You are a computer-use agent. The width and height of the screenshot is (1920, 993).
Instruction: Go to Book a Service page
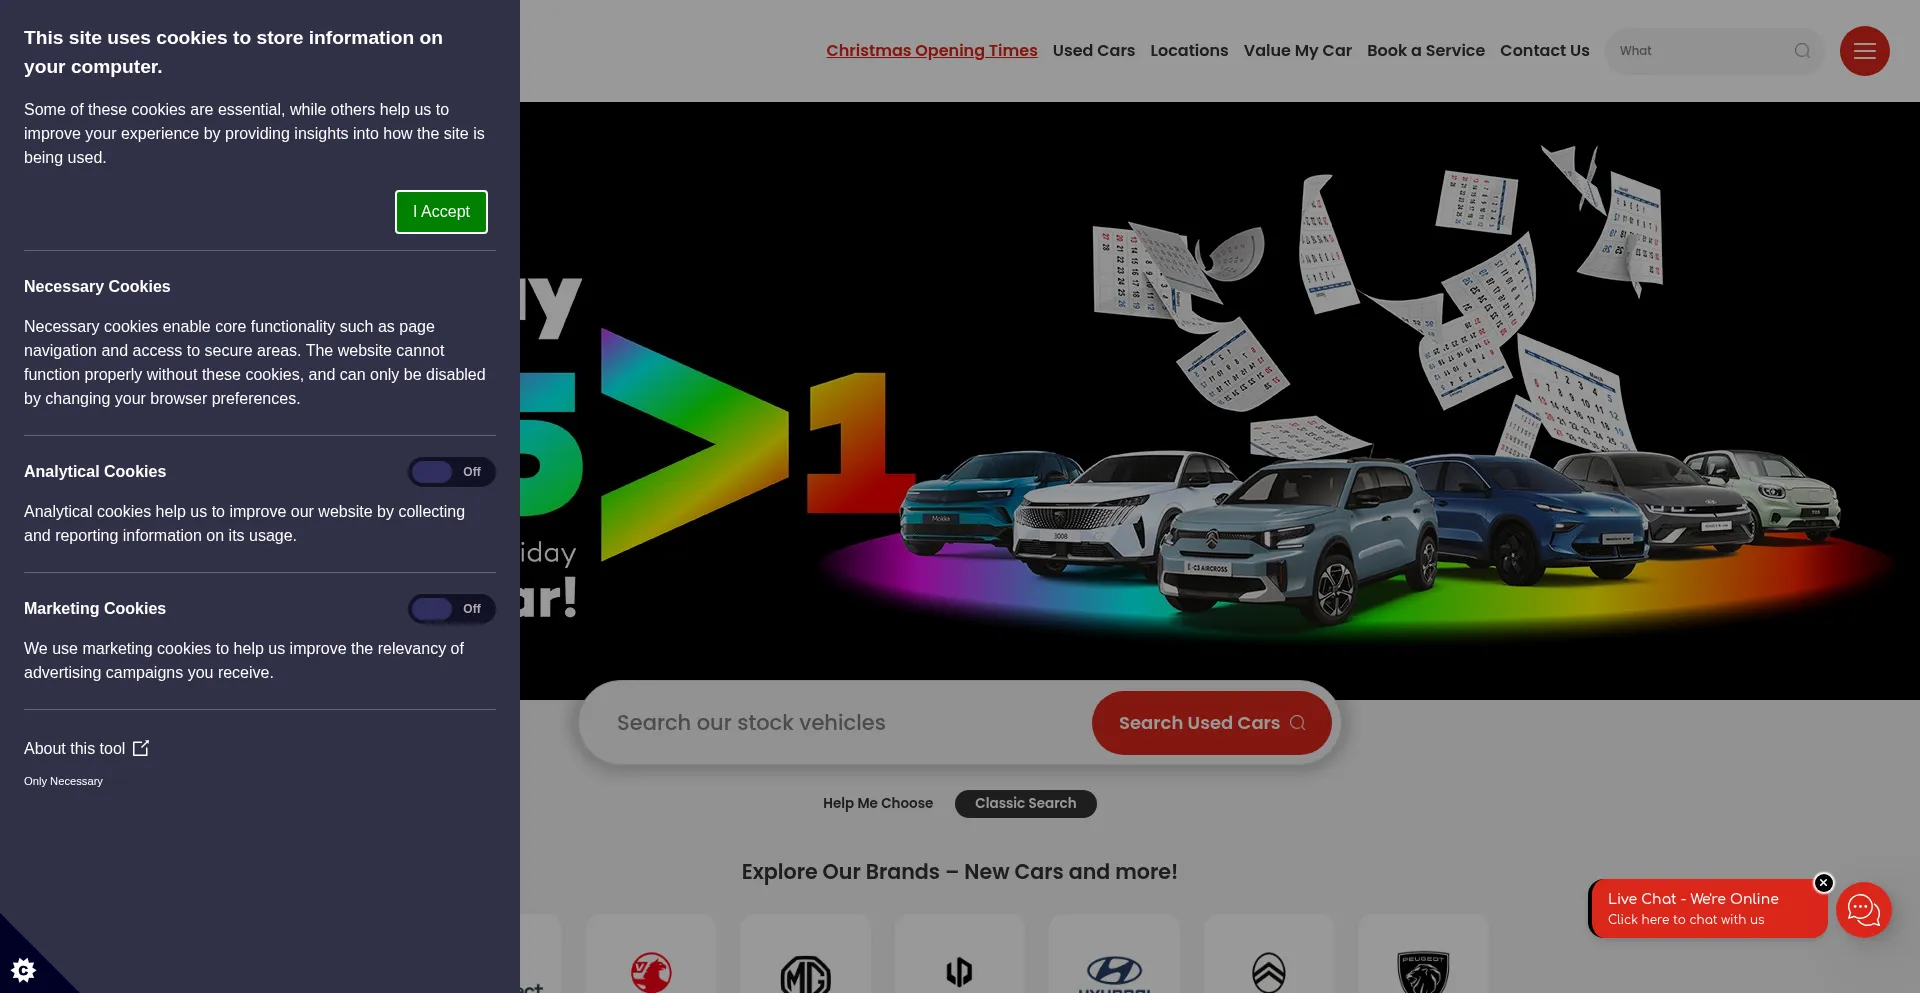[1425, 51]
